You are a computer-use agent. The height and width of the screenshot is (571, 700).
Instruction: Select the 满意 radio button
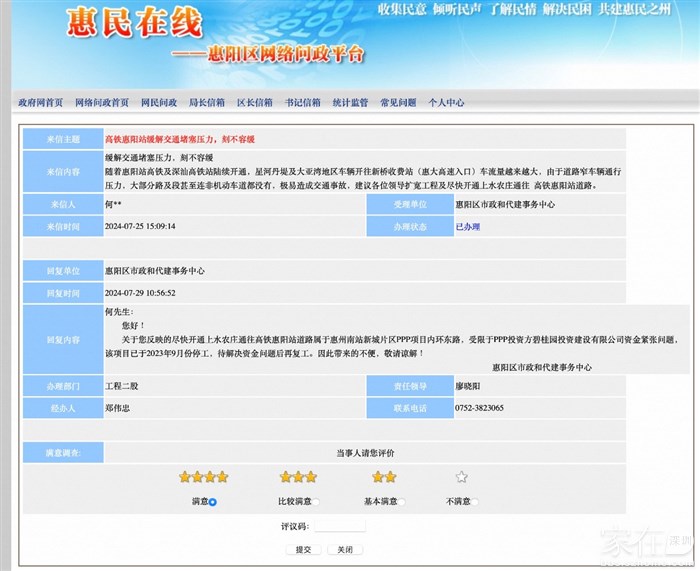[213, 502]
